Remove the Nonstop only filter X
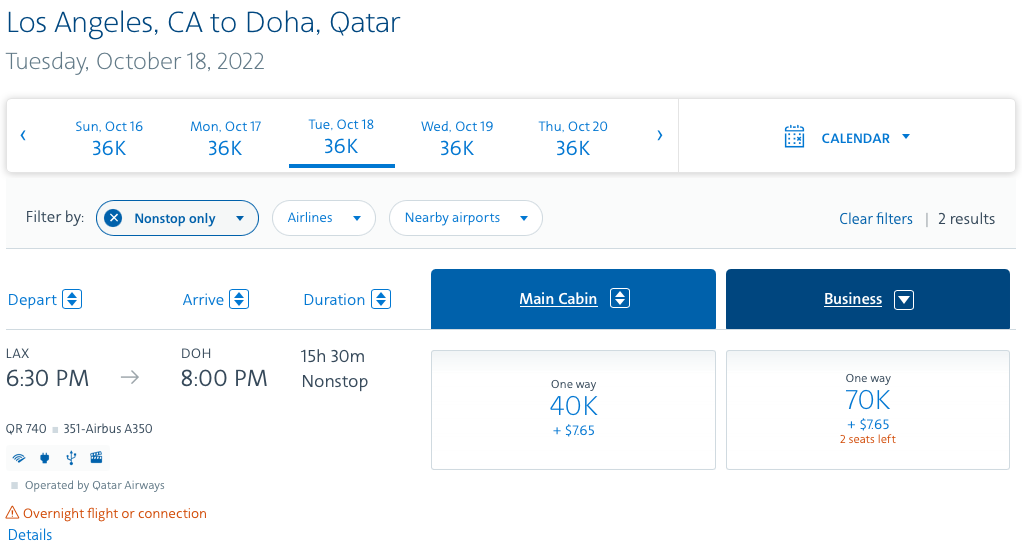 [x=113, y=218]
